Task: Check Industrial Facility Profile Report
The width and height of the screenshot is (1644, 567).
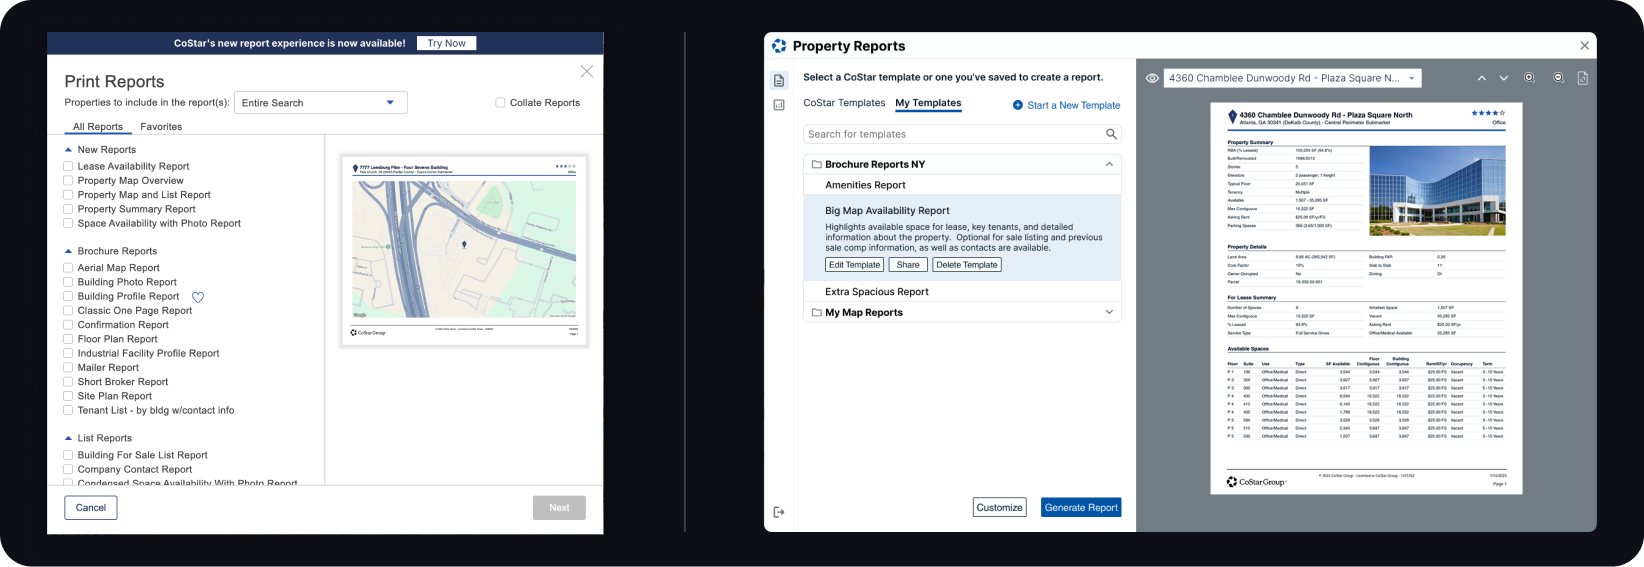Action: (68, 354)
